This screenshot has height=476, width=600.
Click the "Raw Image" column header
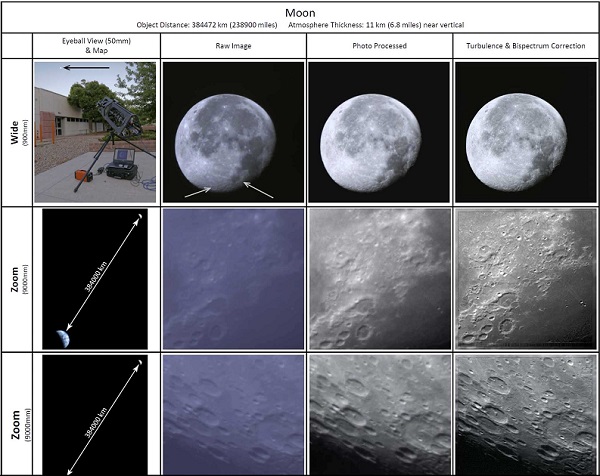231,46
